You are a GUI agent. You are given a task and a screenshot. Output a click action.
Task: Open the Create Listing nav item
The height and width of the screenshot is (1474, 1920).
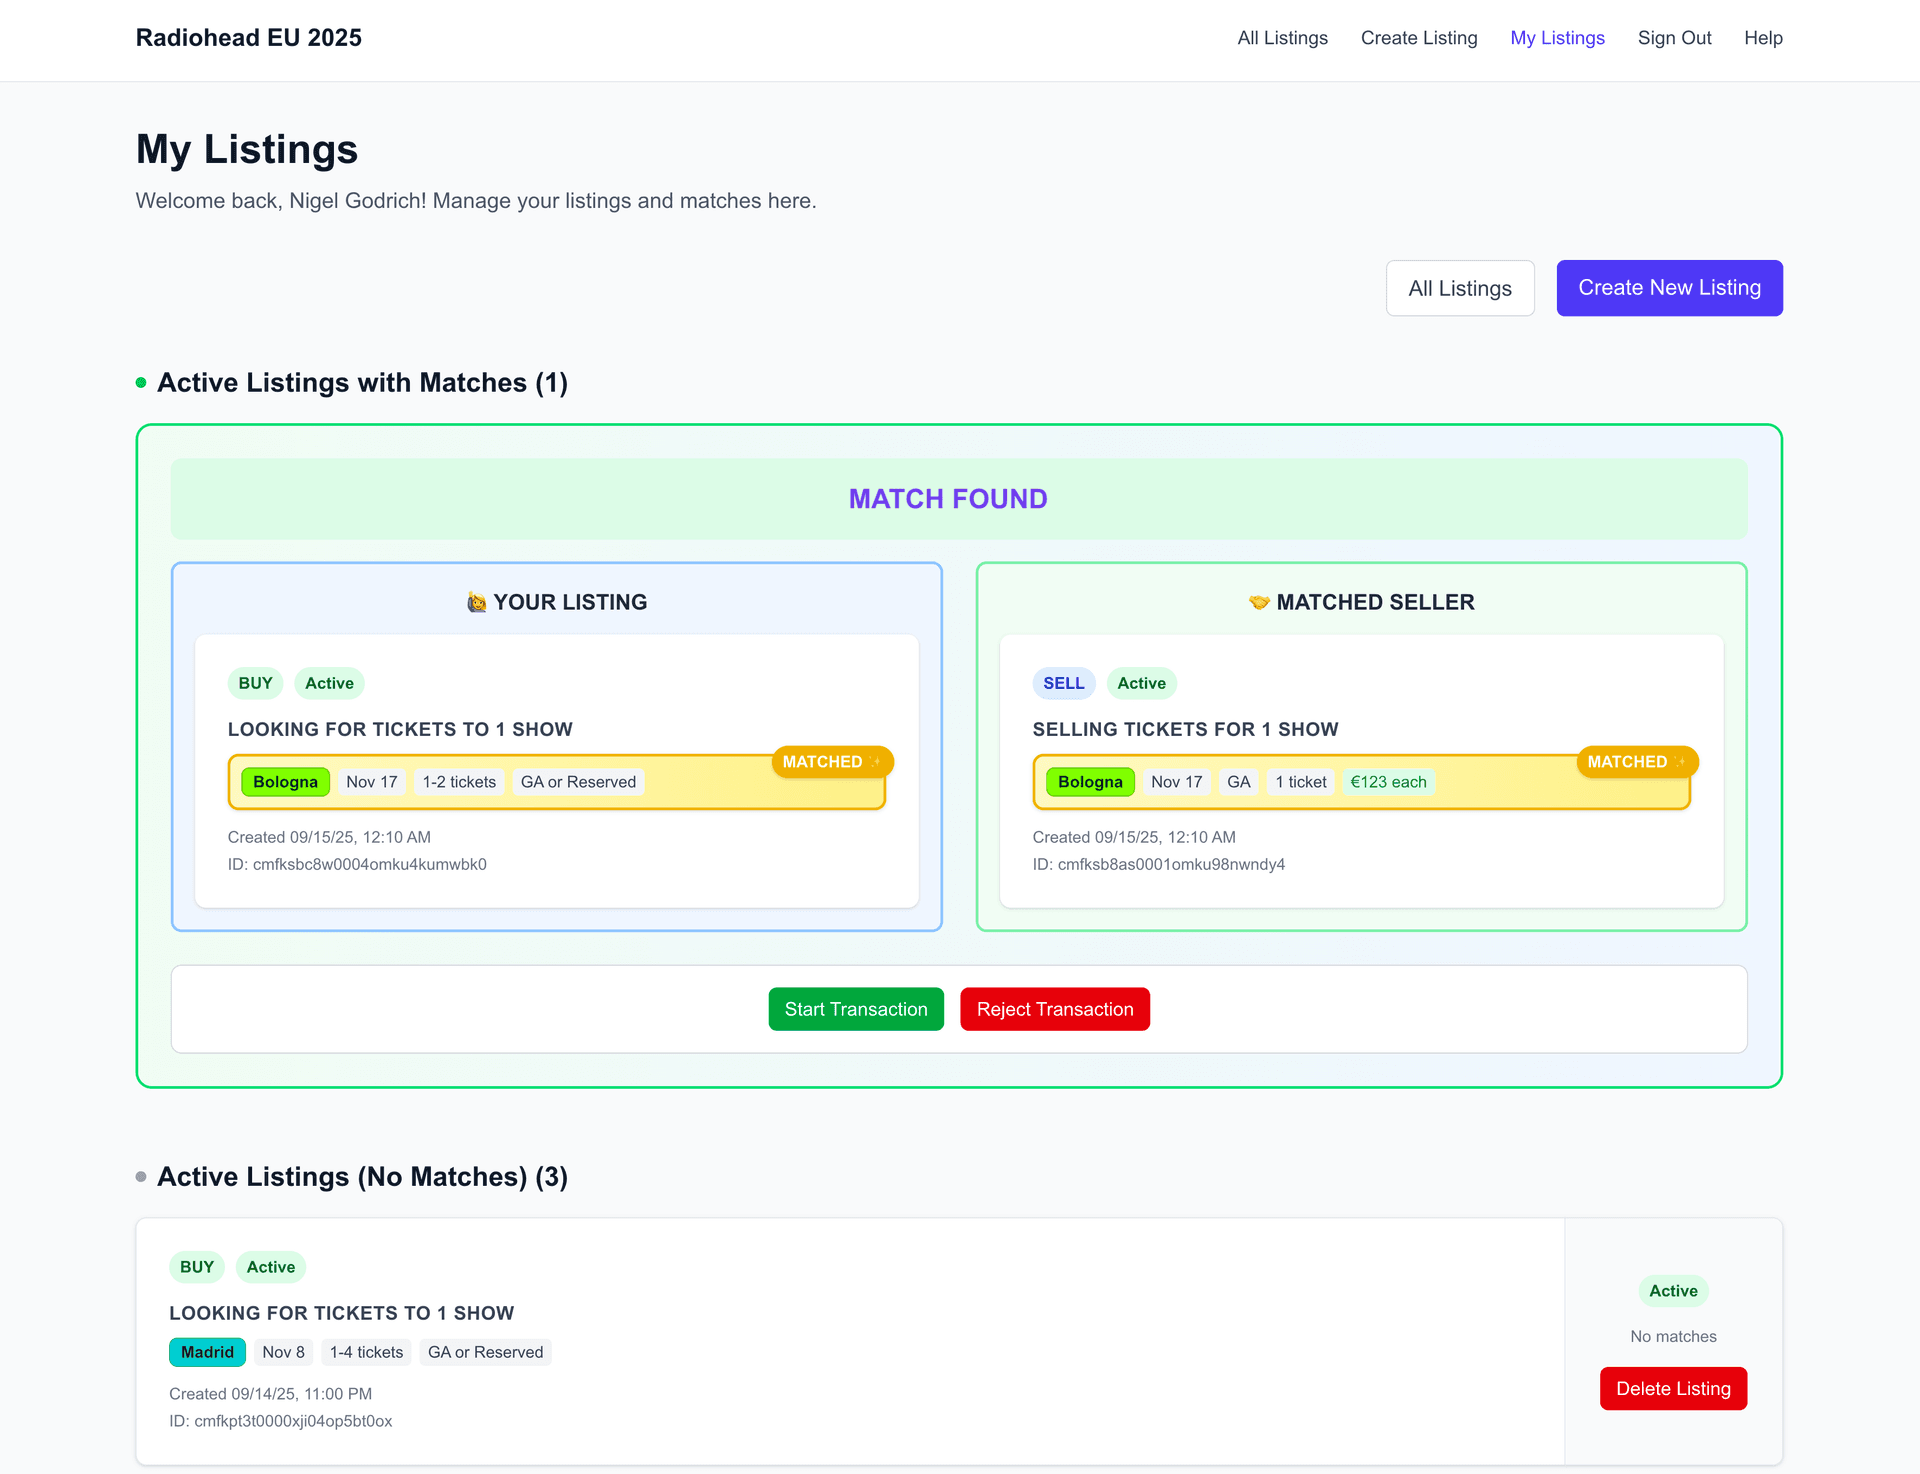pos(1418,38)
